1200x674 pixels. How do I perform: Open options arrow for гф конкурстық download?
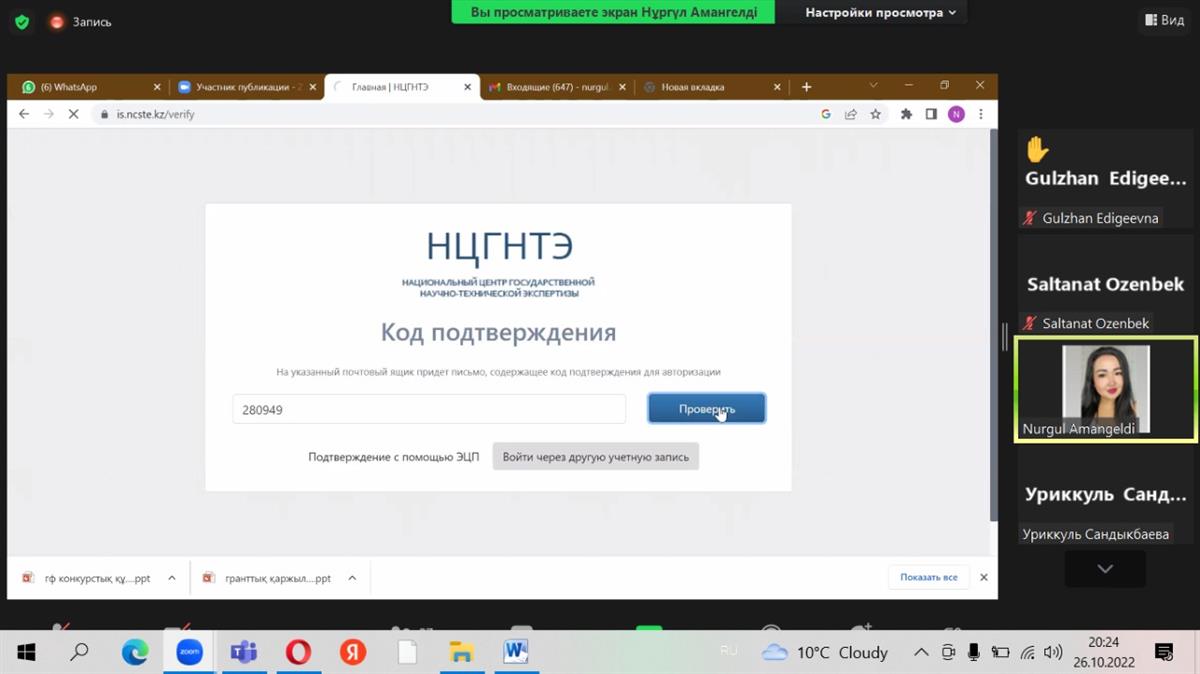coord(172,578)
